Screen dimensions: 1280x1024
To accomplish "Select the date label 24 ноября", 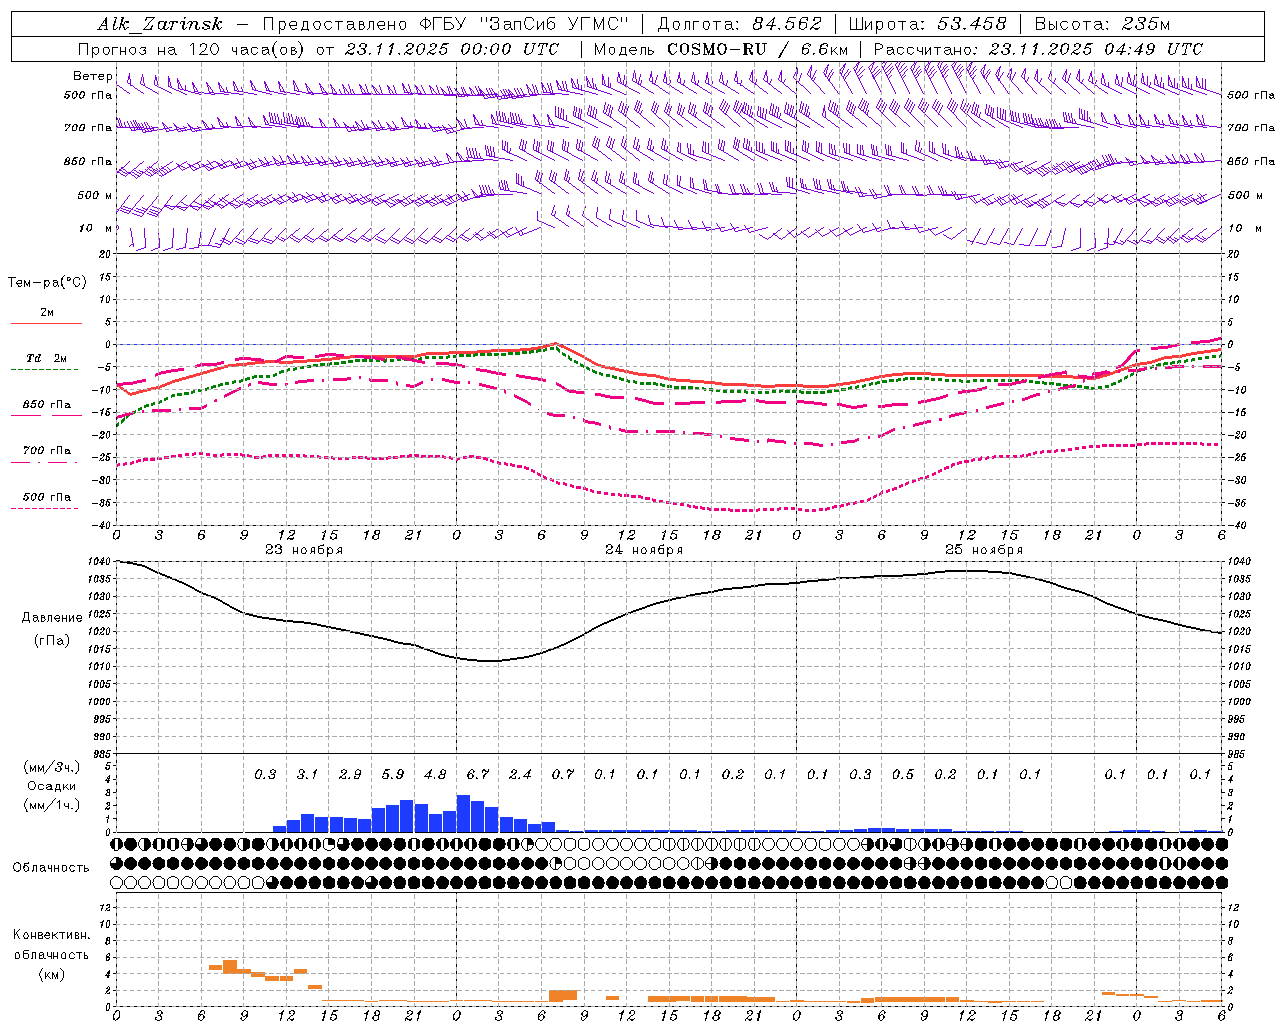I will click(x=644, y=550).
